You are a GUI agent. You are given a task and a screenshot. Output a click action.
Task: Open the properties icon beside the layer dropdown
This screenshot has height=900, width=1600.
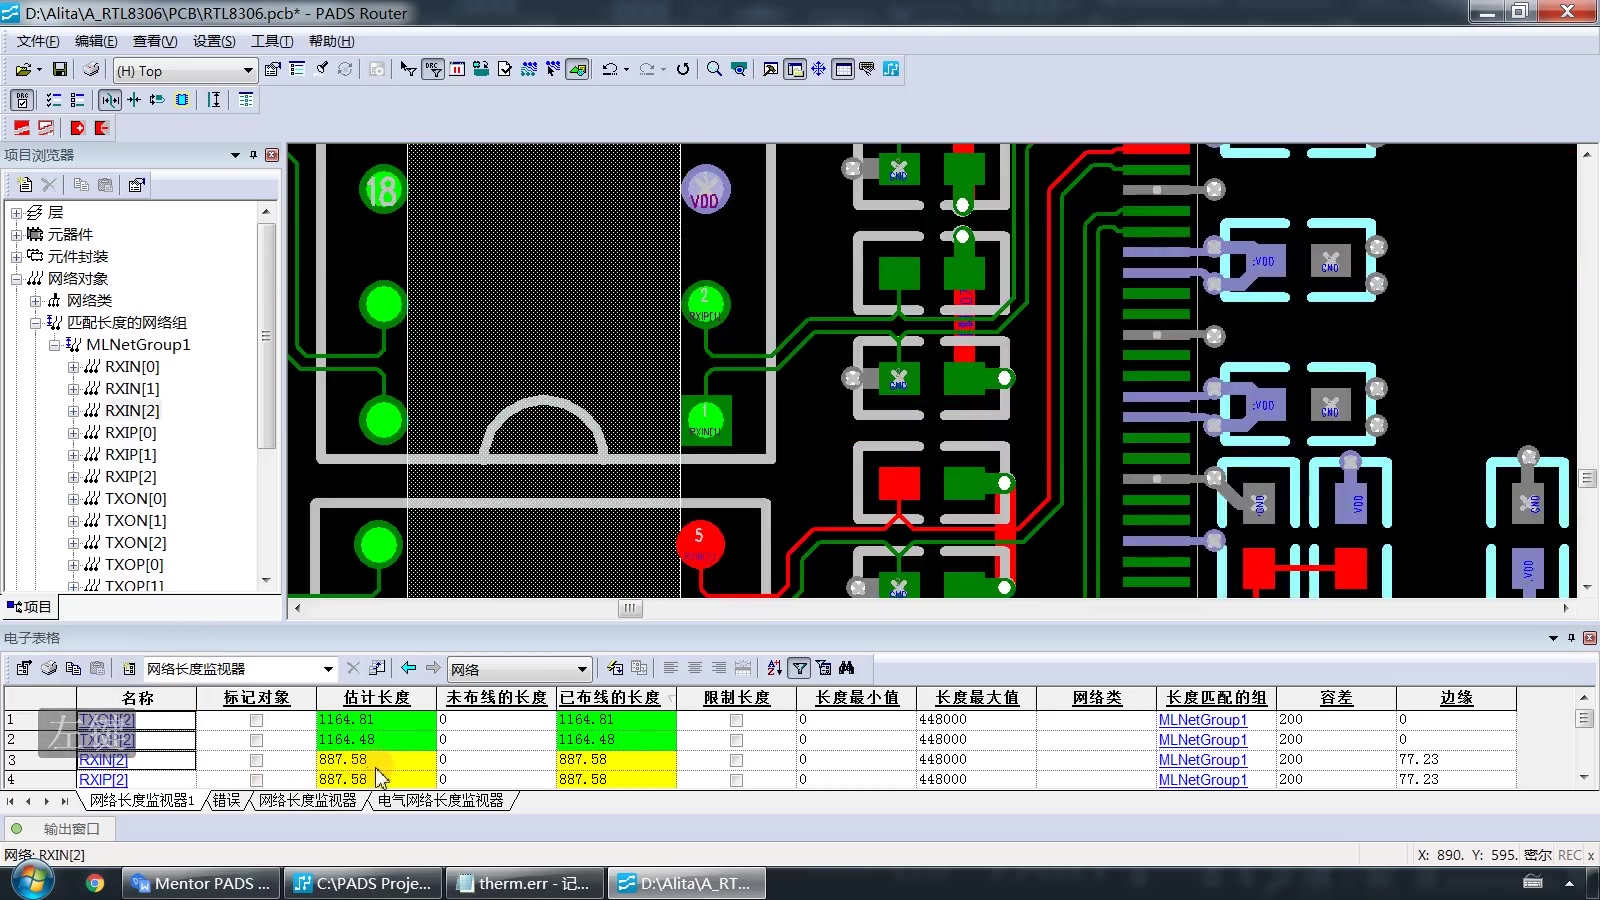pos(272,69)
